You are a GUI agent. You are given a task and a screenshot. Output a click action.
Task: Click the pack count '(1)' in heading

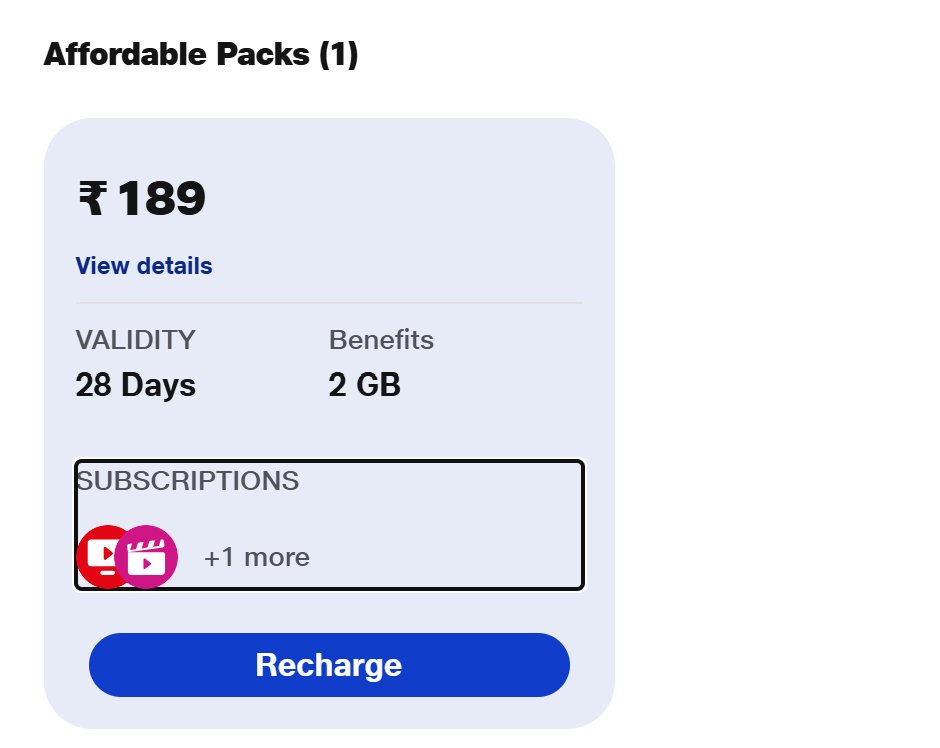(338, 54)
